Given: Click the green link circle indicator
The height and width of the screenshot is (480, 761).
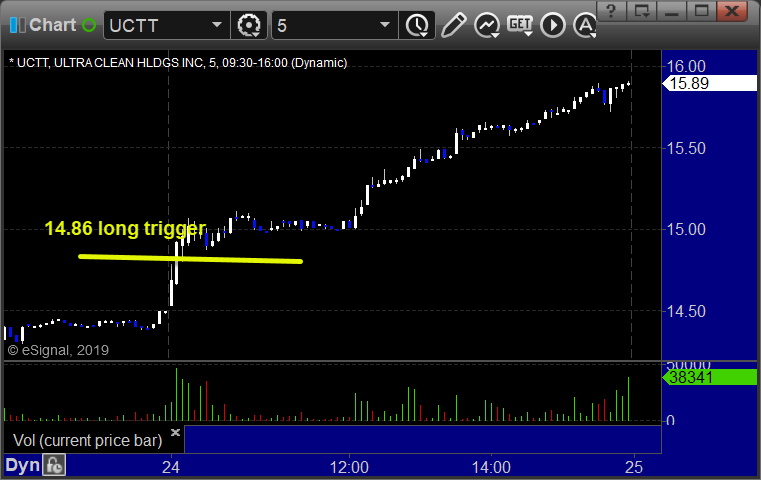Looking at the screenshot, I should point(89,25).
